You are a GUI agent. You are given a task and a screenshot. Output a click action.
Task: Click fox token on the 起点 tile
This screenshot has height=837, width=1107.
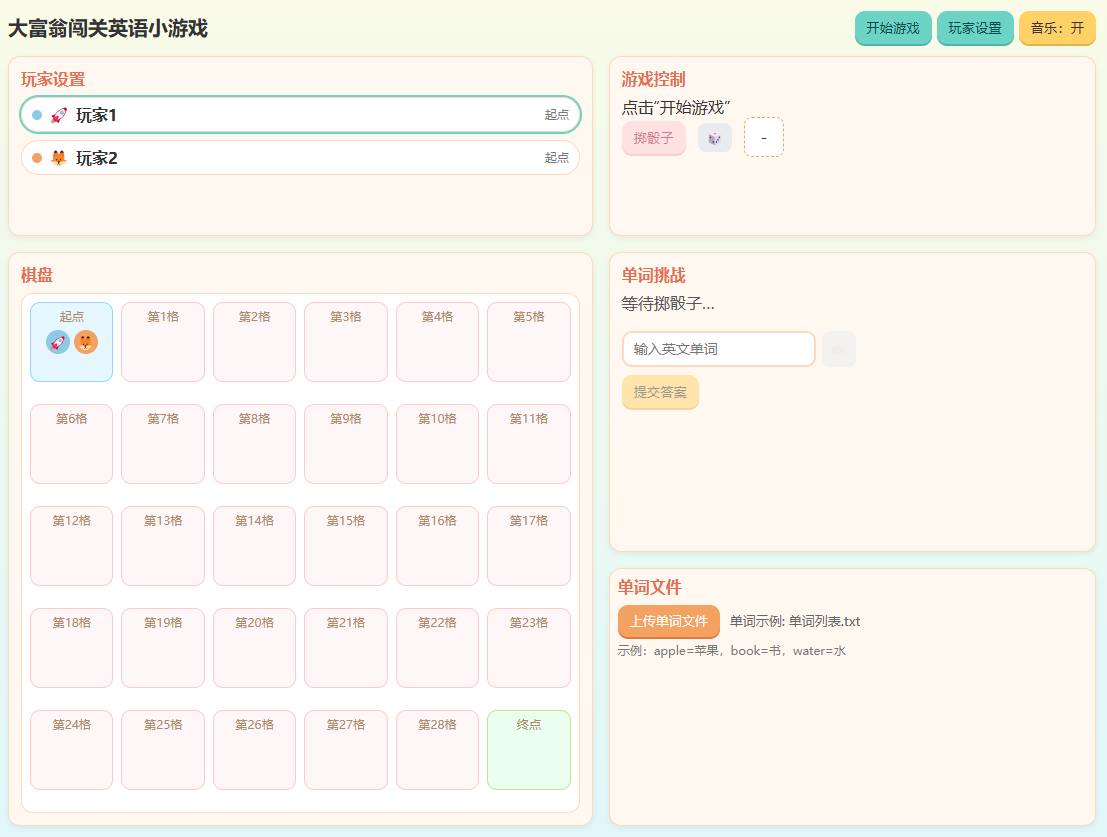(86, 342)
